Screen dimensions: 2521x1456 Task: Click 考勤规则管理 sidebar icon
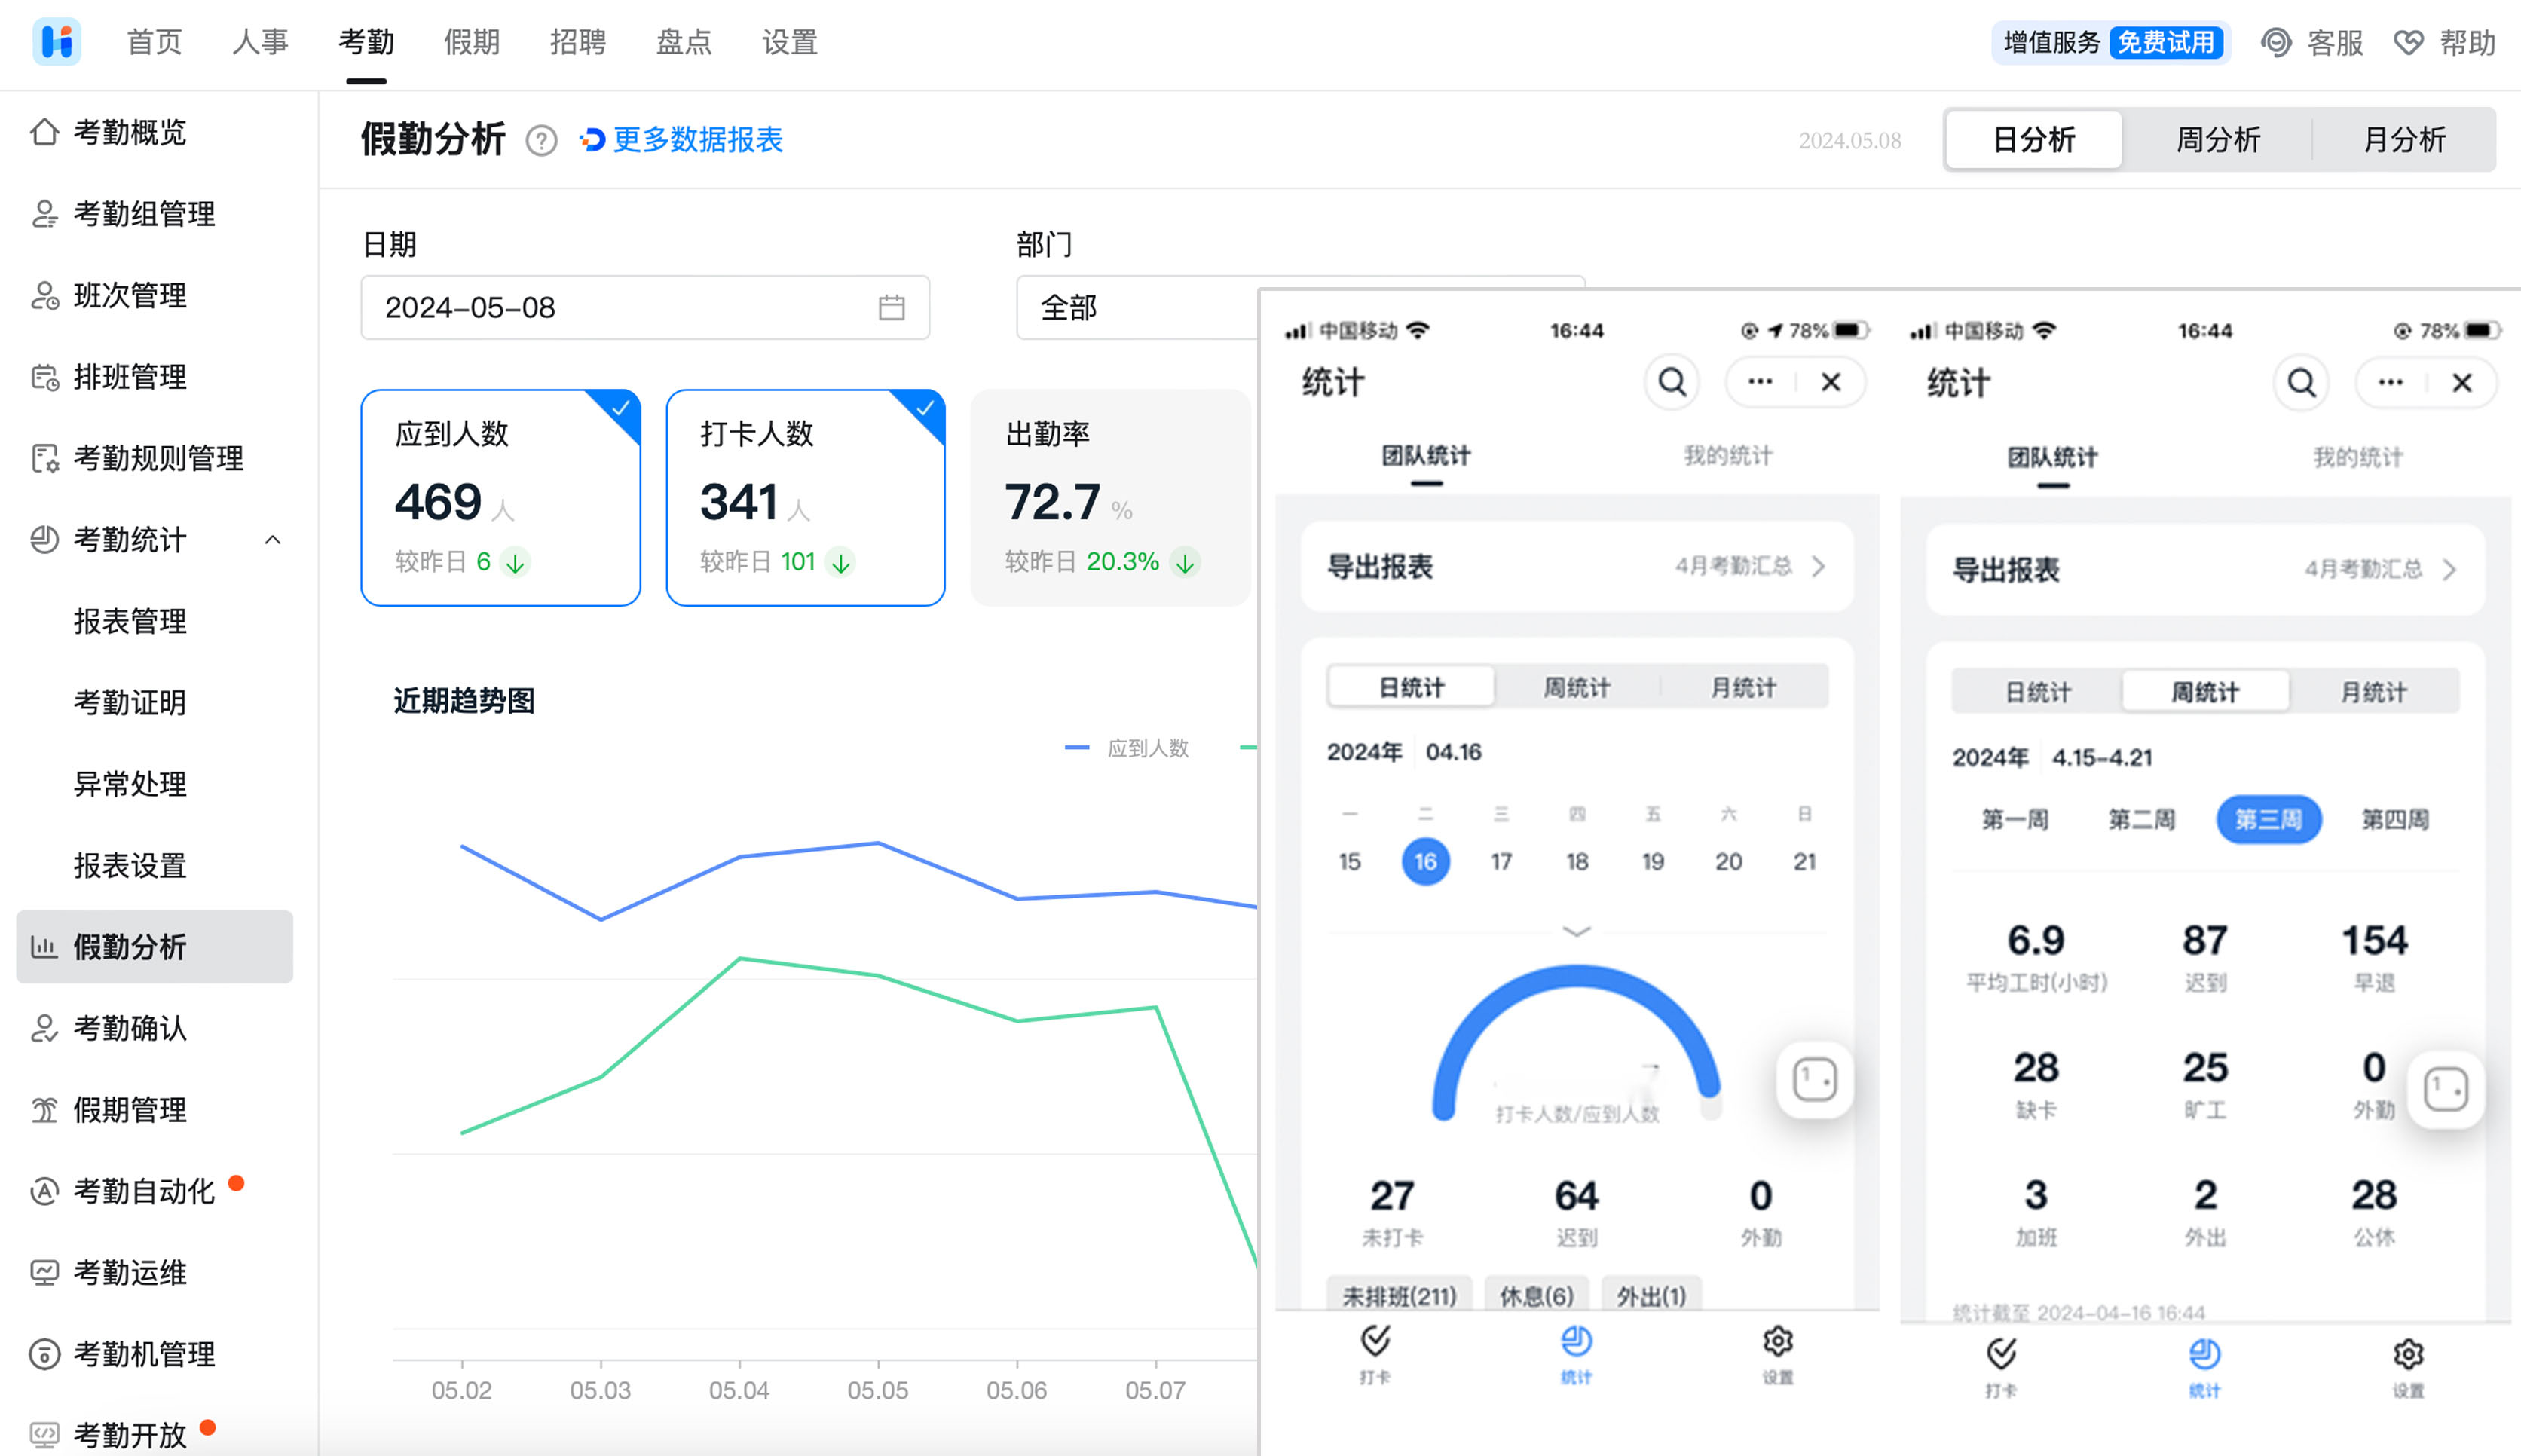[45, 458]
